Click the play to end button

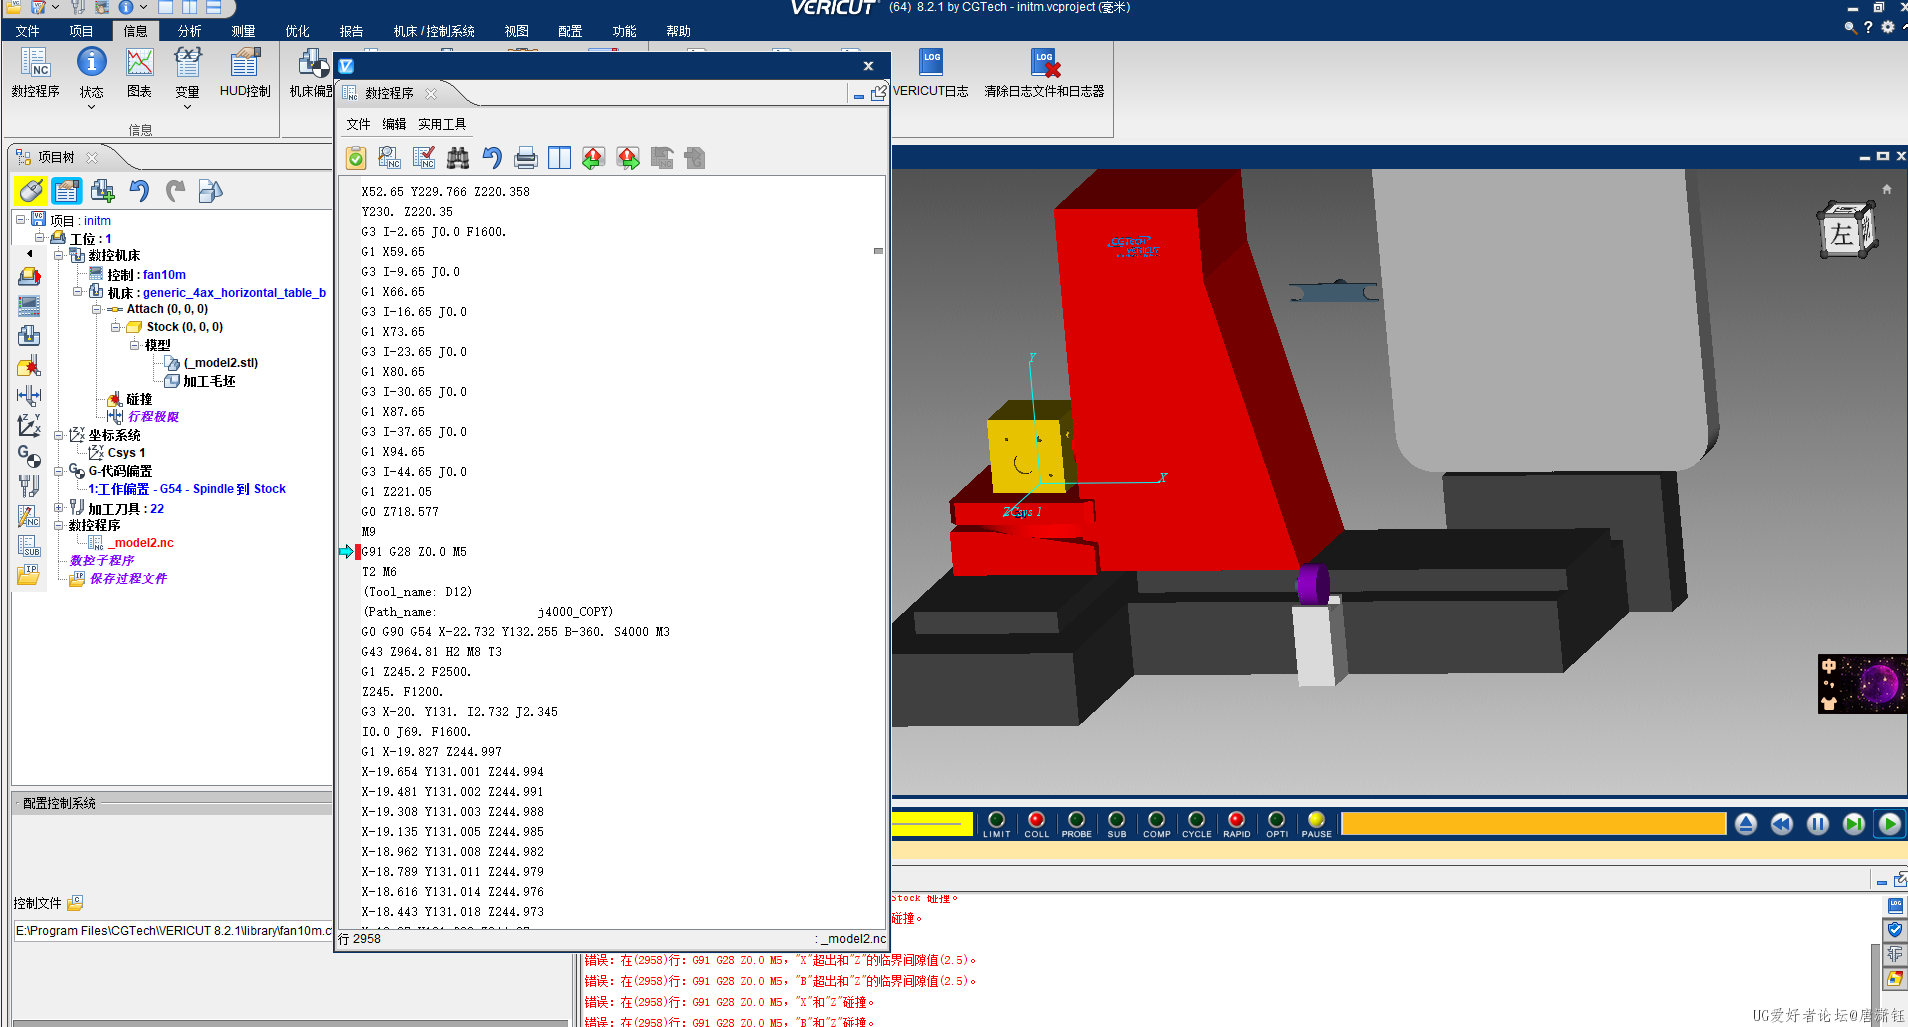coord(1889,824)
